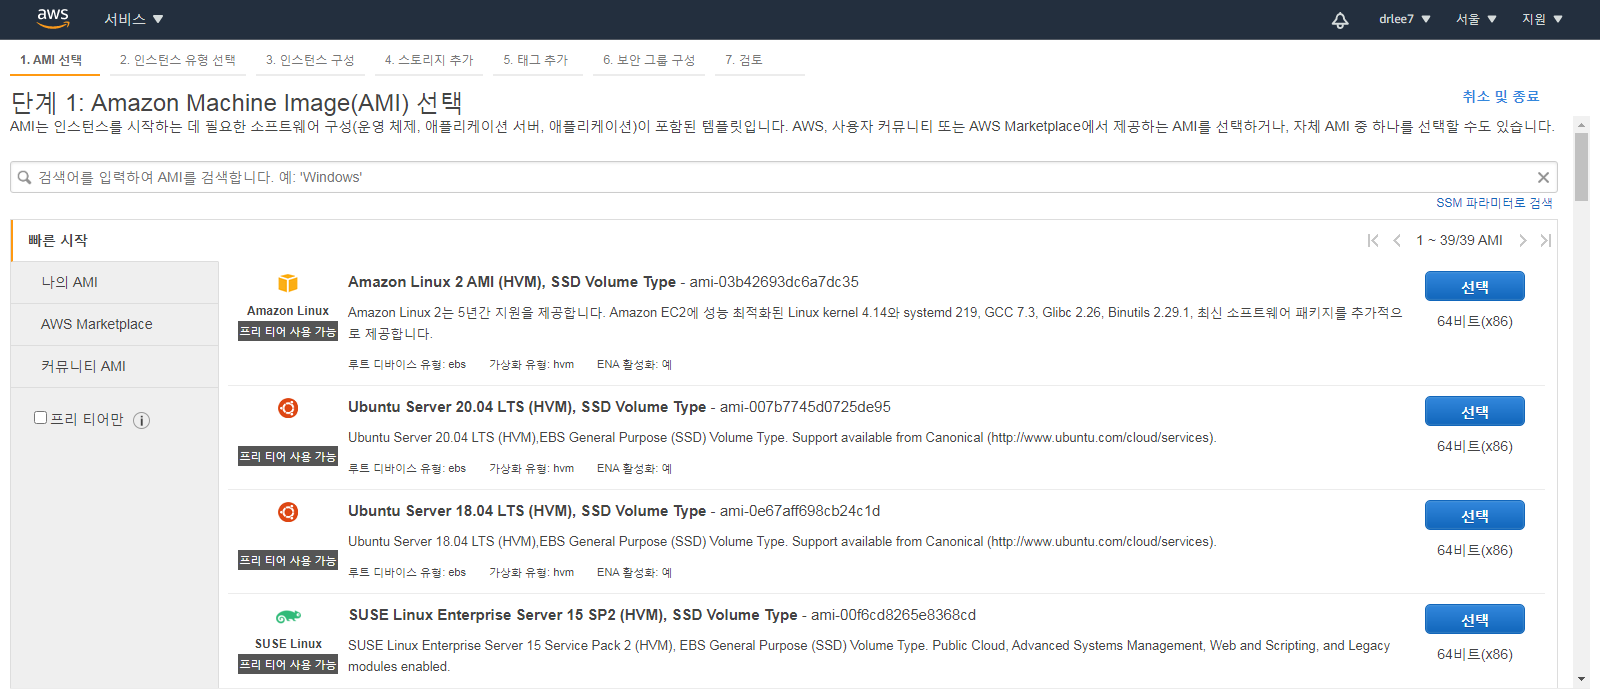
Task: Click the Amazon Linux label under icon
Action: coord(288,311)
